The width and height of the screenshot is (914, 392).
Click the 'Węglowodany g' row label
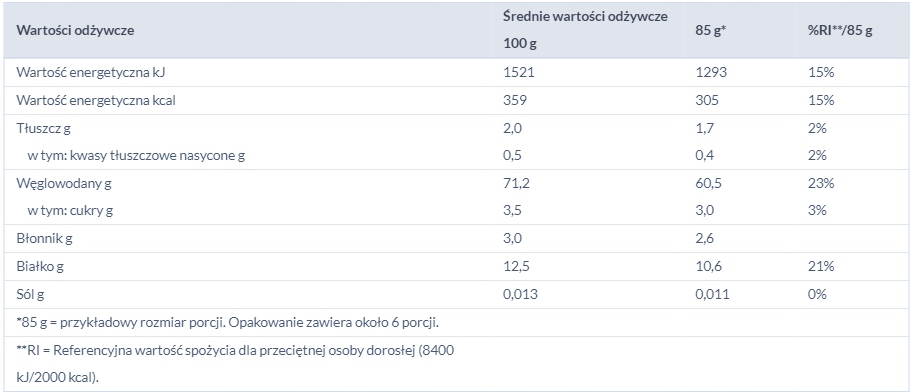coord(64,184)
